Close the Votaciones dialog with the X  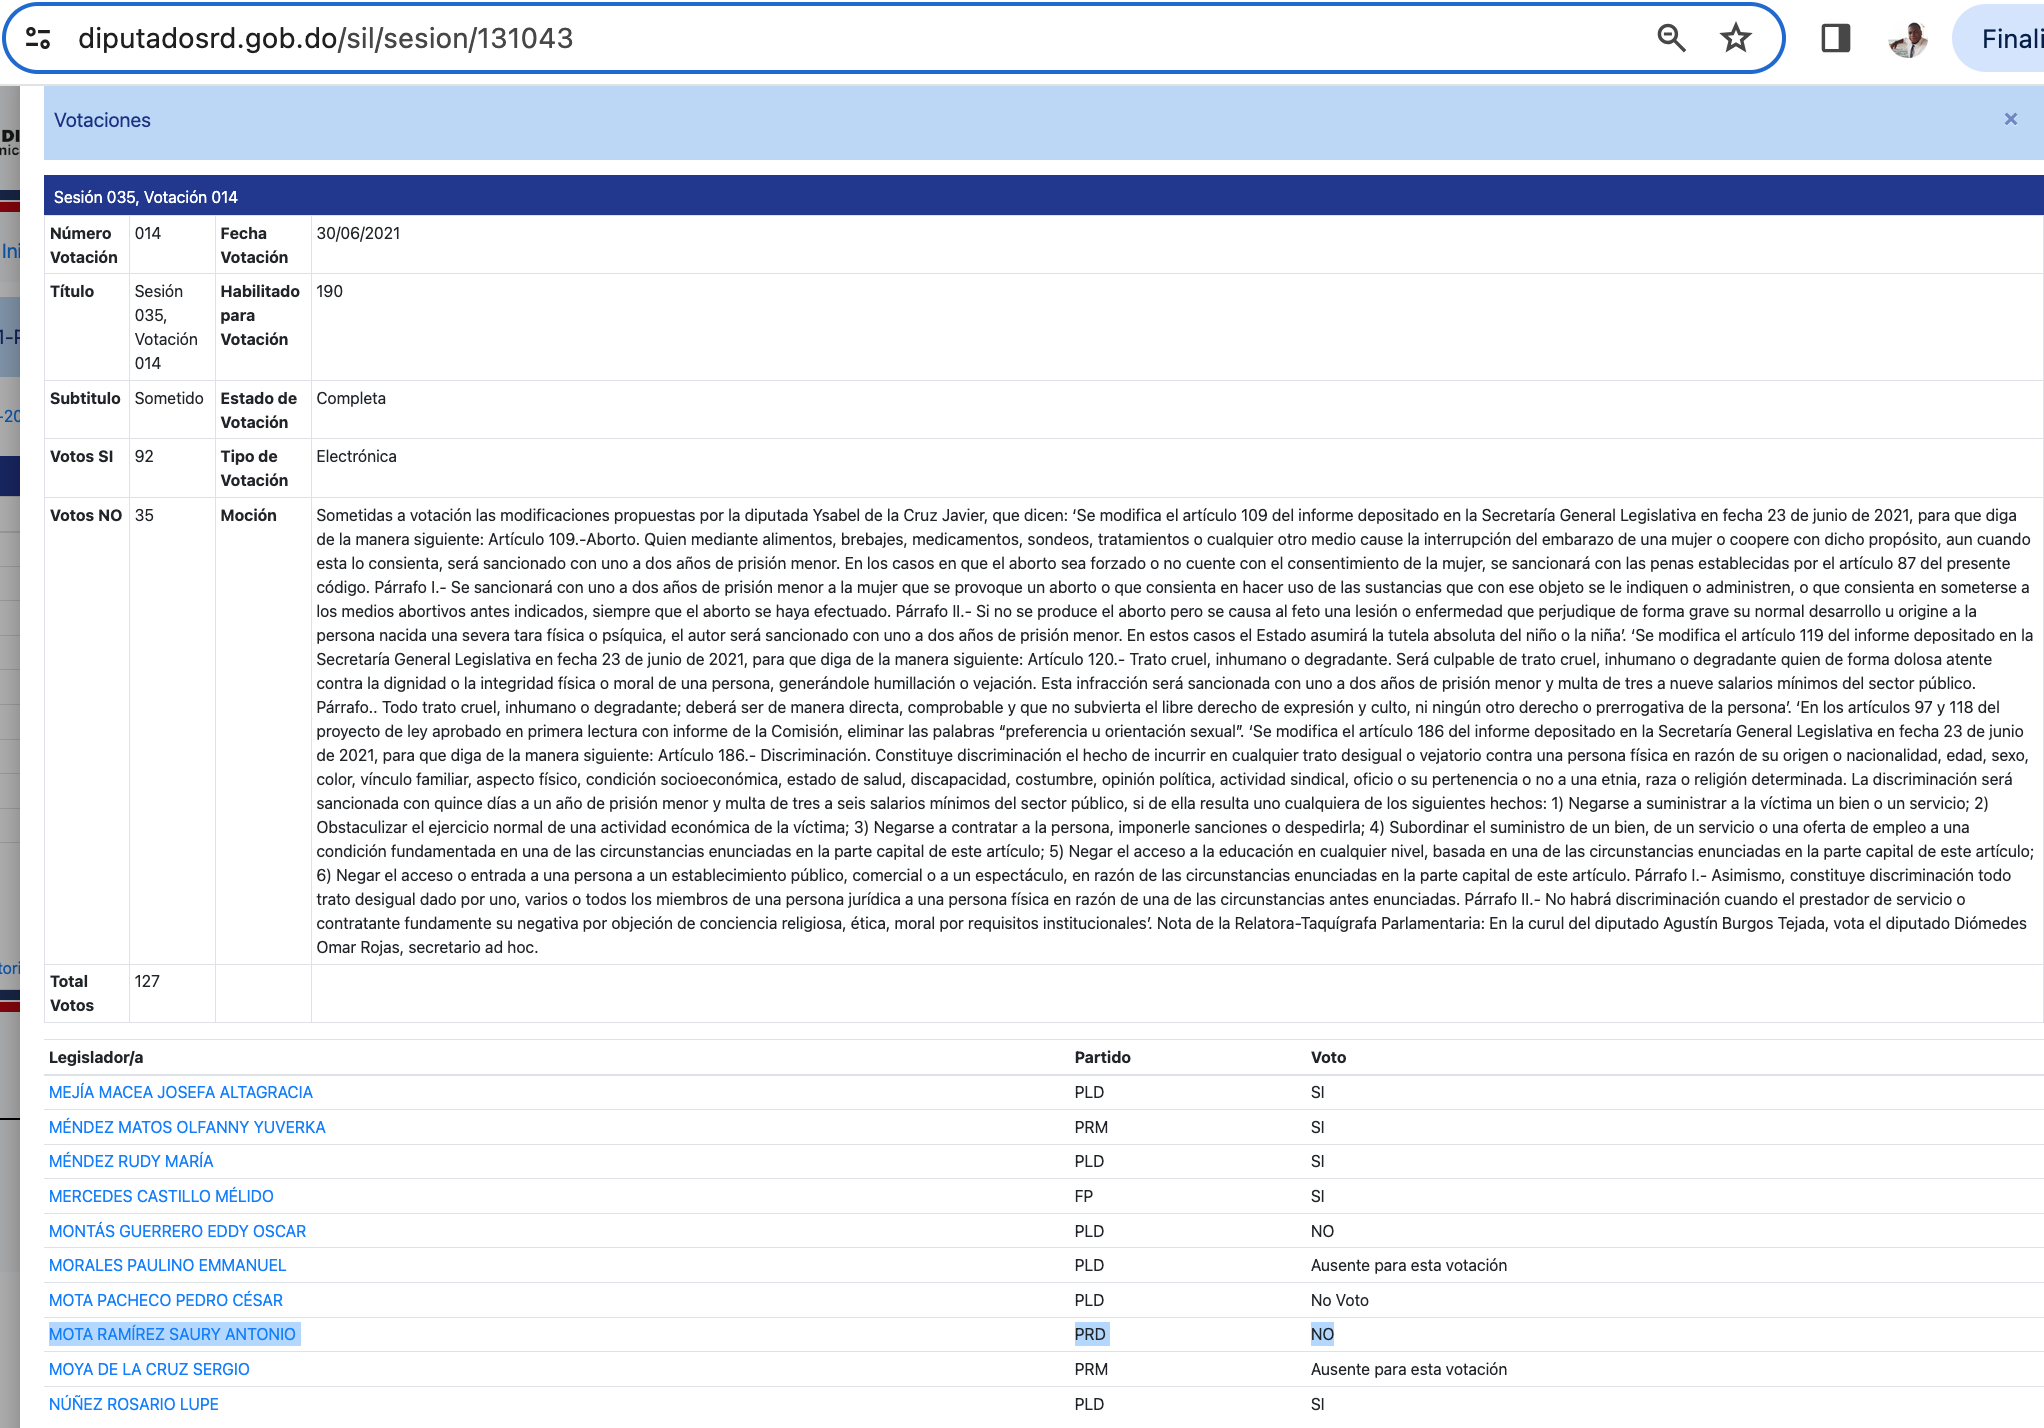point(2010,119)
